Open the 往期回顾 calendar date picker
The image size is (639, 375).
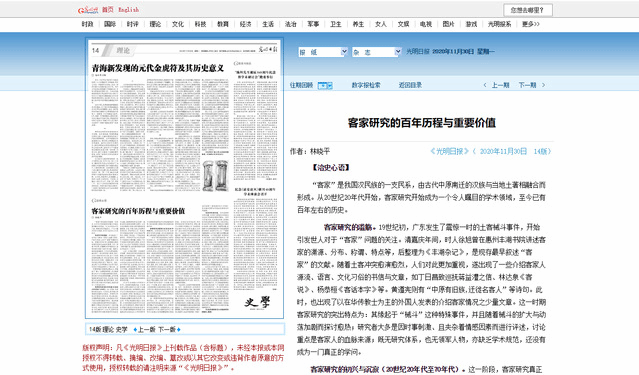coord(325,85)
